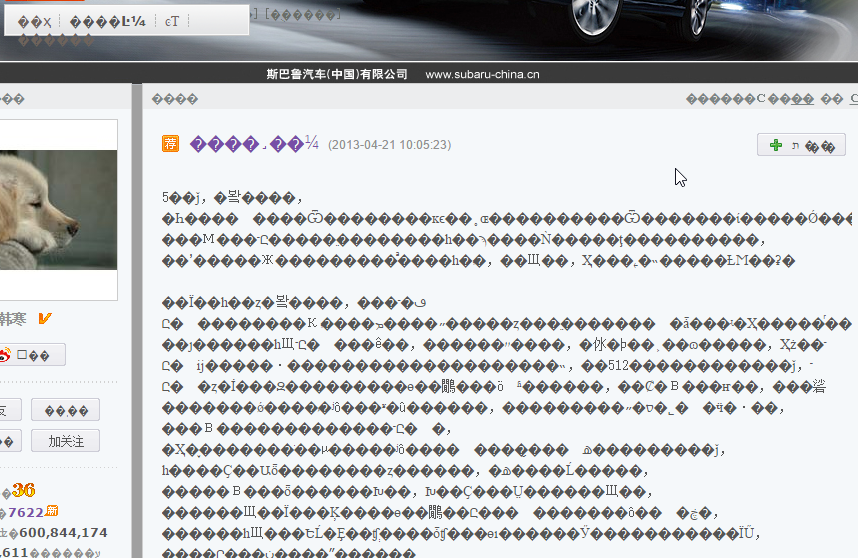
Task: Click the orange 新 badge next to 7622
Action: [x=52, y=510]
